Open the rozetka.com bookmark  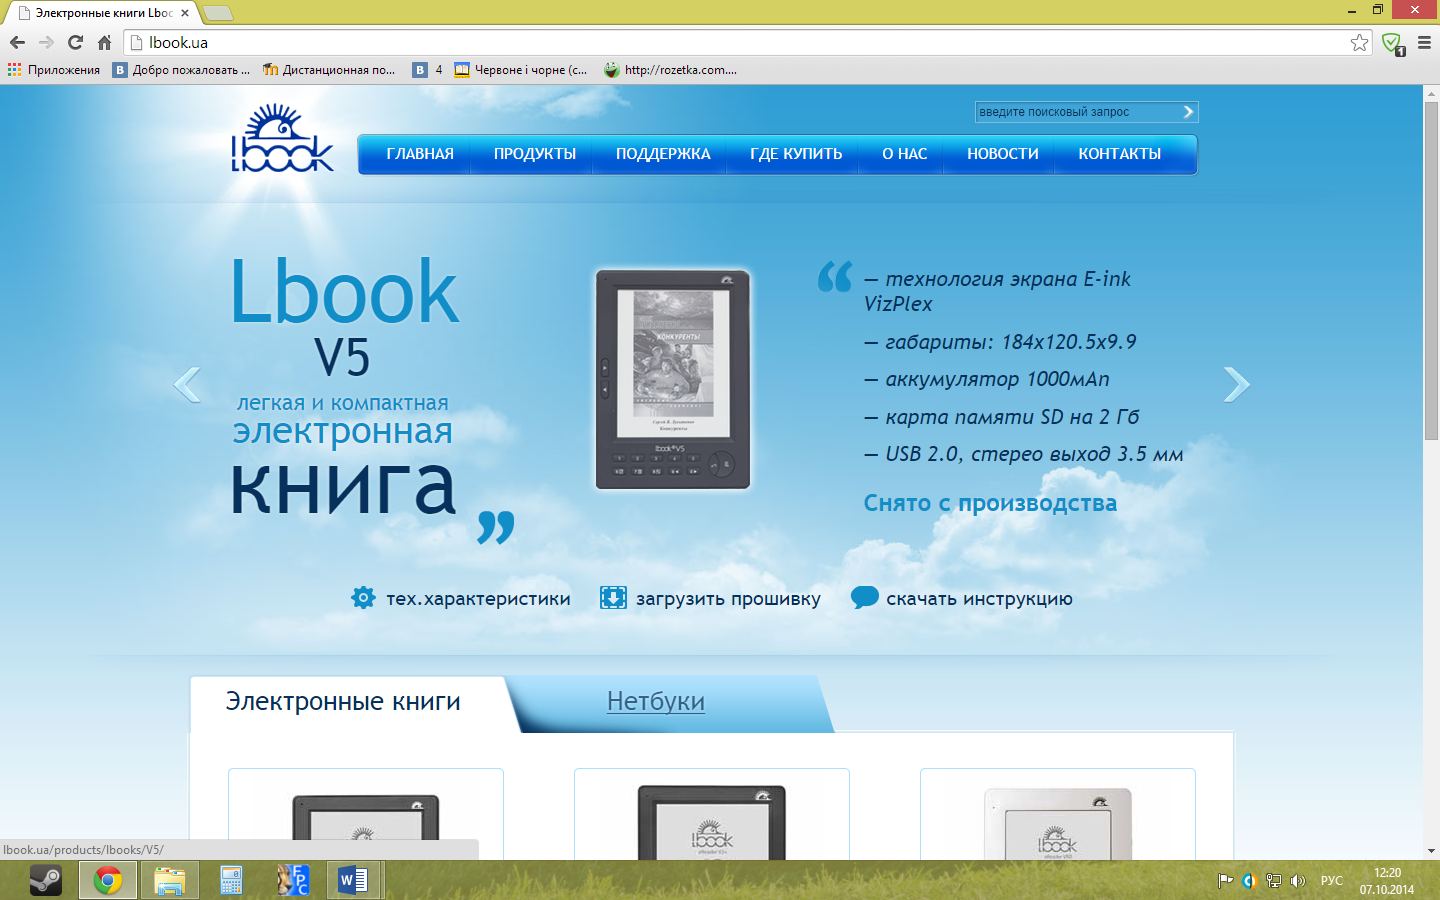[671, 70]
